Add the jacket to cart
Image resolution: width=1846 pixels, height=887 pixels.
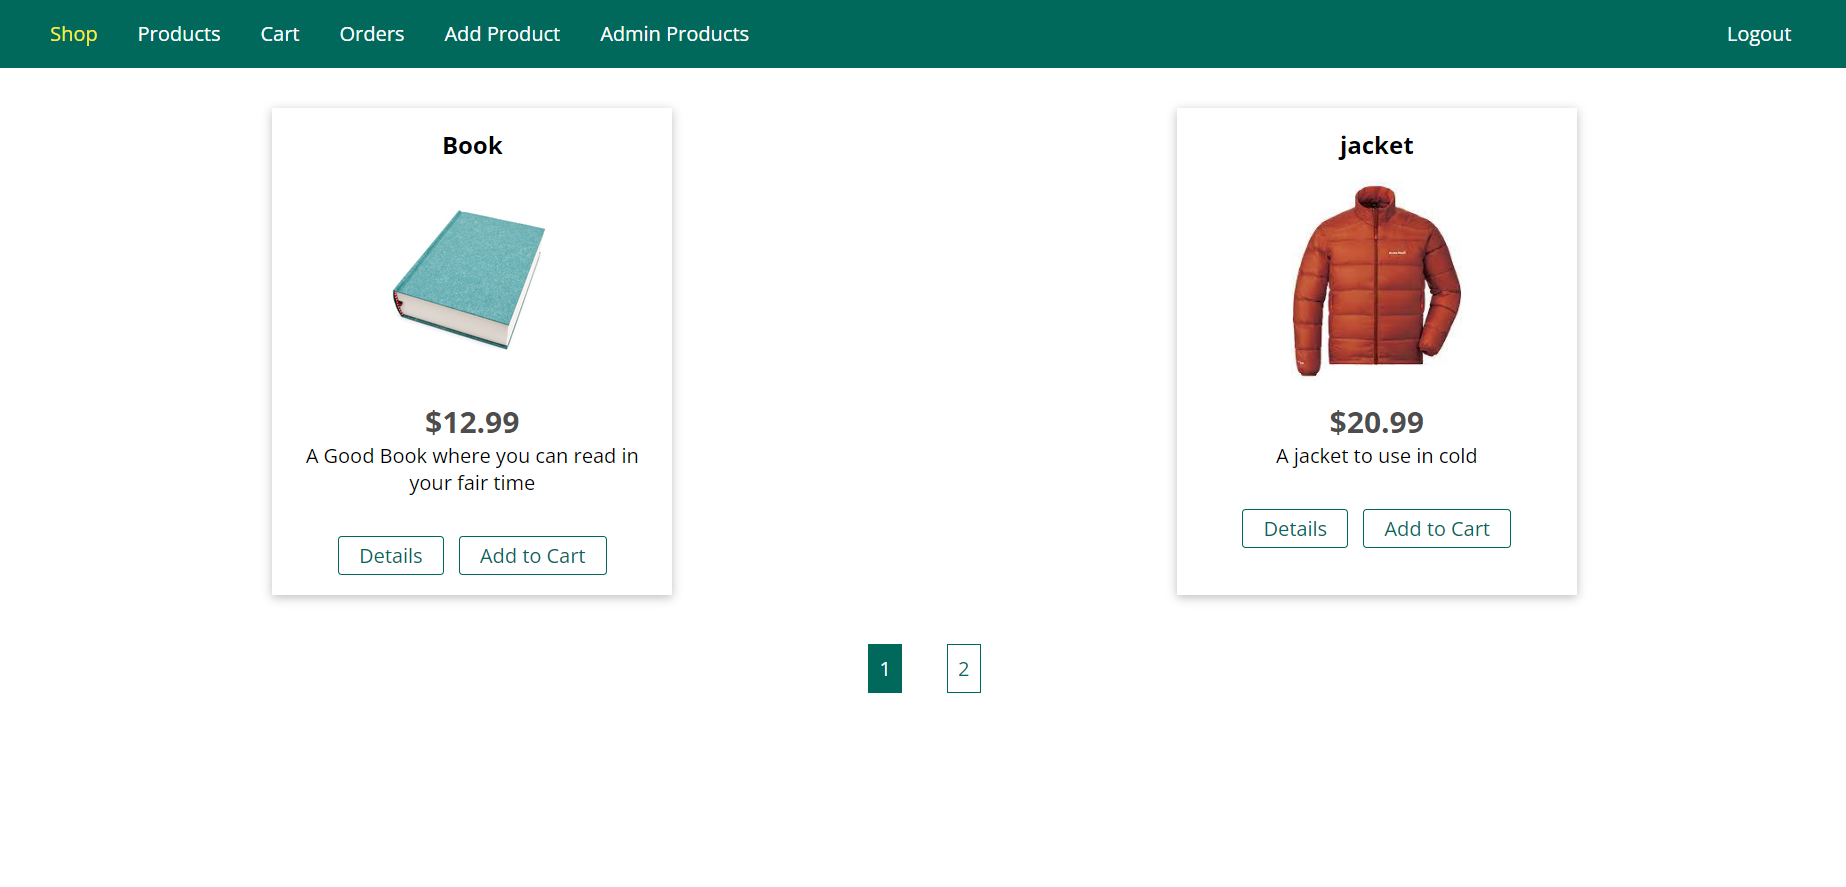(1437, 529)
